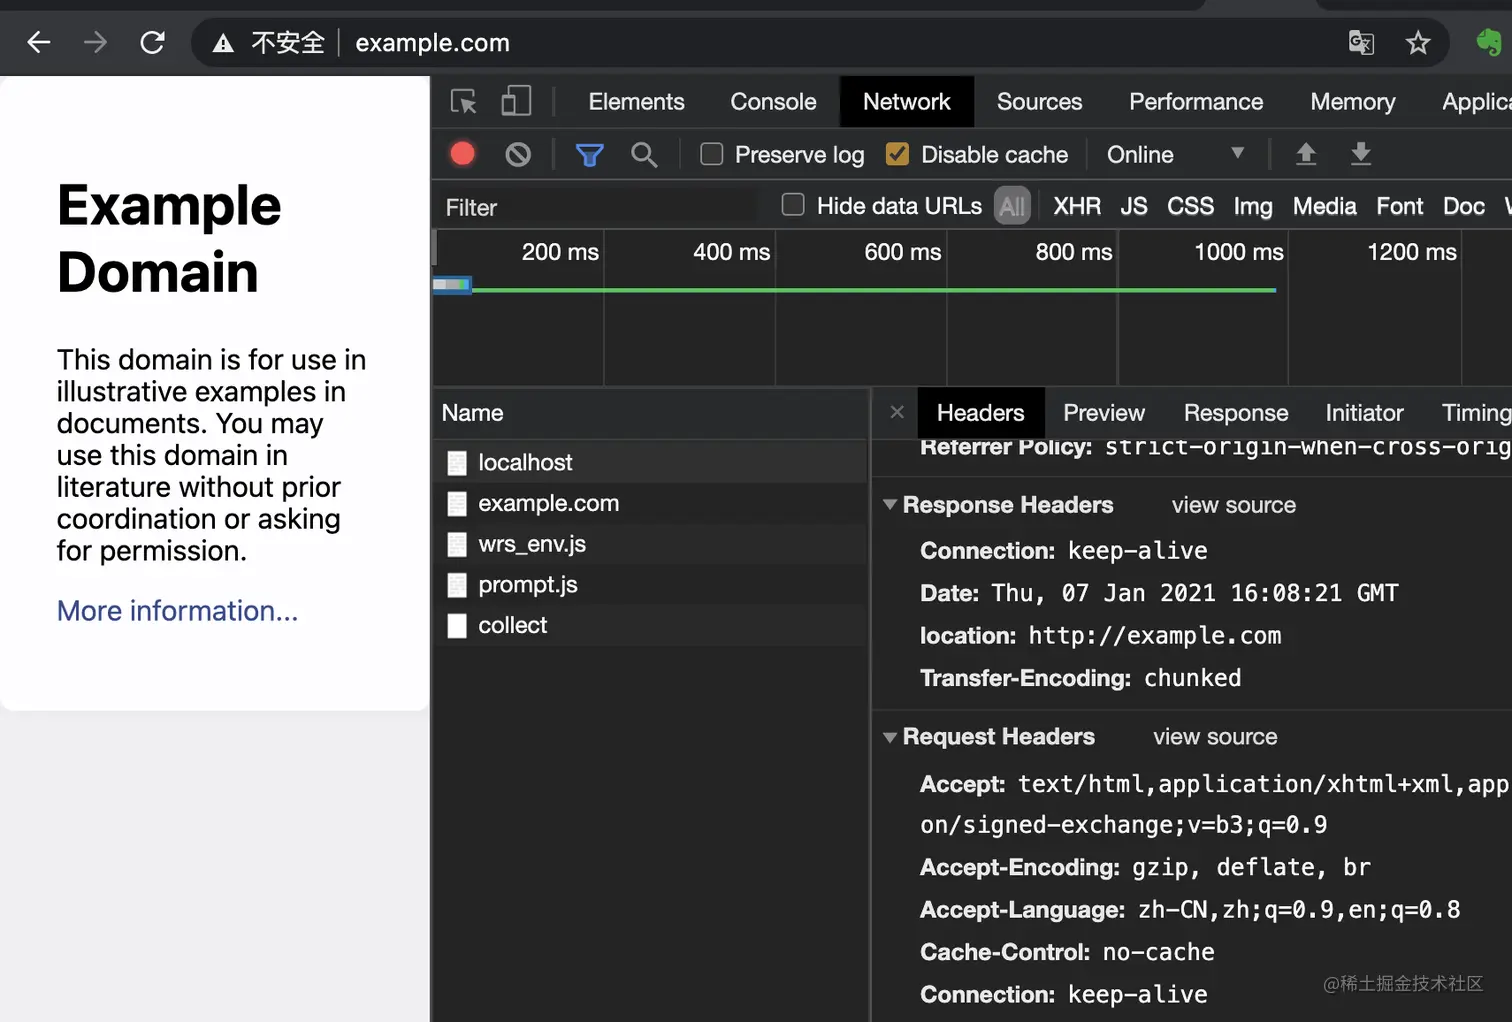The width and height of the screenshot is (1512, 1022).
Task: Click file icon next to collect
Action: (457, 626)
